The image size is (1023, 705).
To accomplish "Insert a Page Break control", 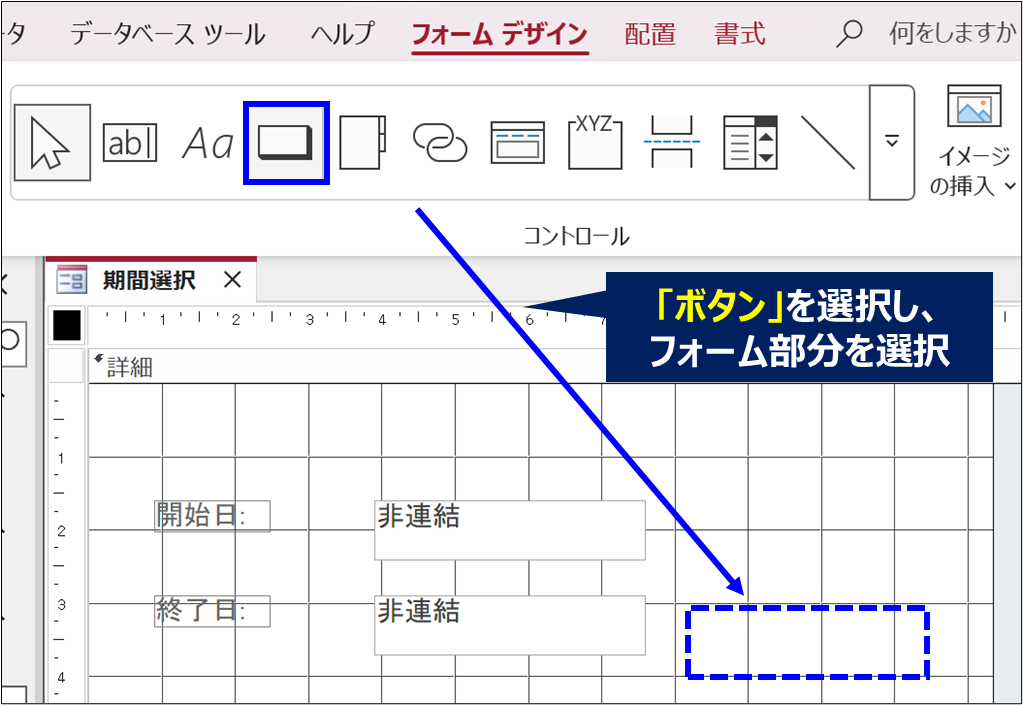I will click(672, 143).
